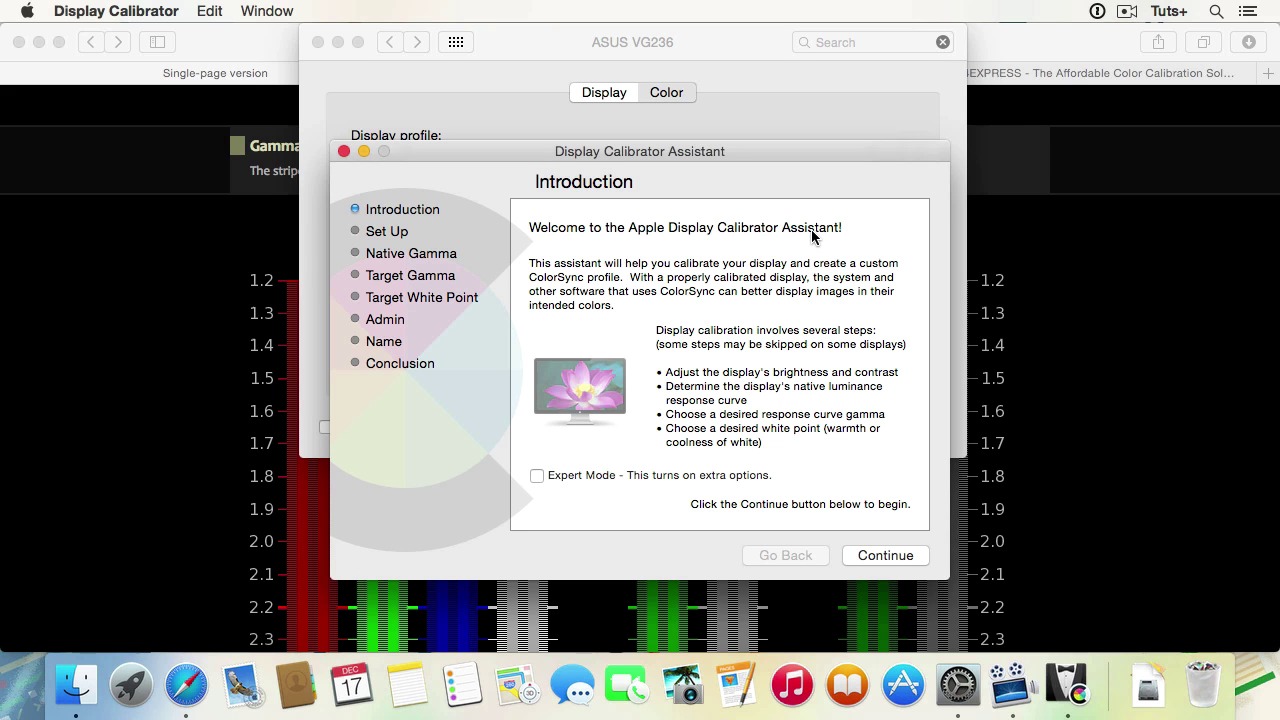Enable the Expert Mode checkbox

click(537, 476)
